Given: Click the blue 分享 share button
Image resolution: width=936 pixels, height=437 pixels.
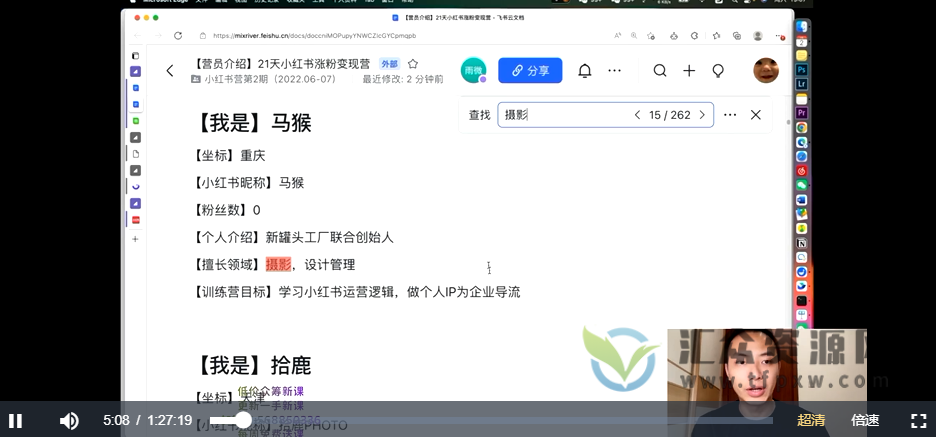Looking at the screenshot, I should click(530, 71).
